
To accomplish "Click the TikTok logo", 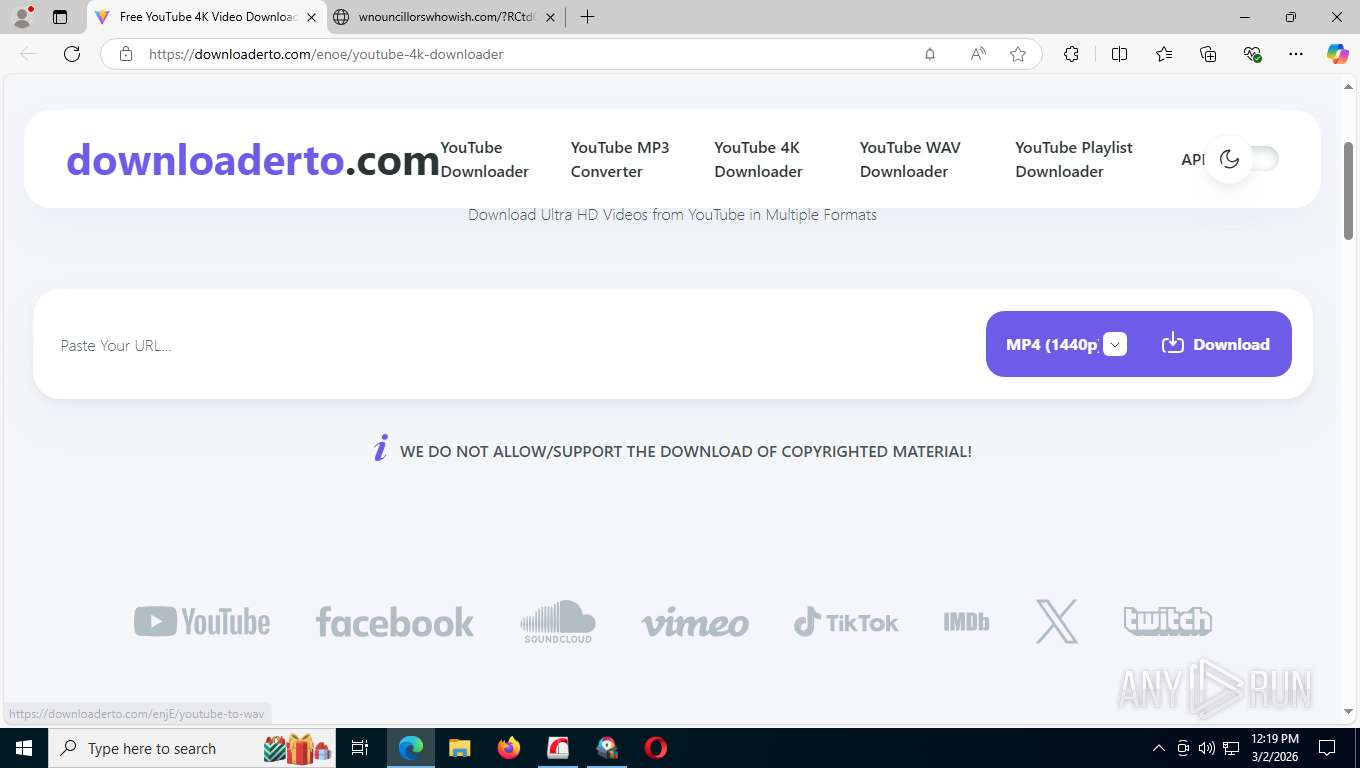I will pos(846,622).
